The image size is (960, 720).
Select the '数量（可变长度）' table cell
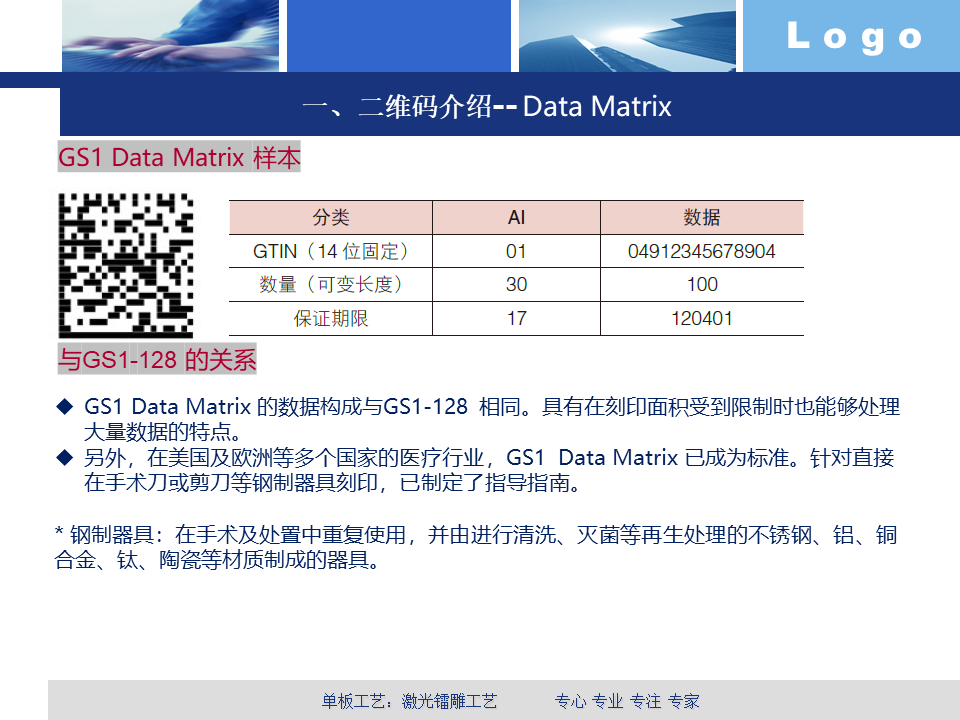pyautogui.click(x=331, y=285)
